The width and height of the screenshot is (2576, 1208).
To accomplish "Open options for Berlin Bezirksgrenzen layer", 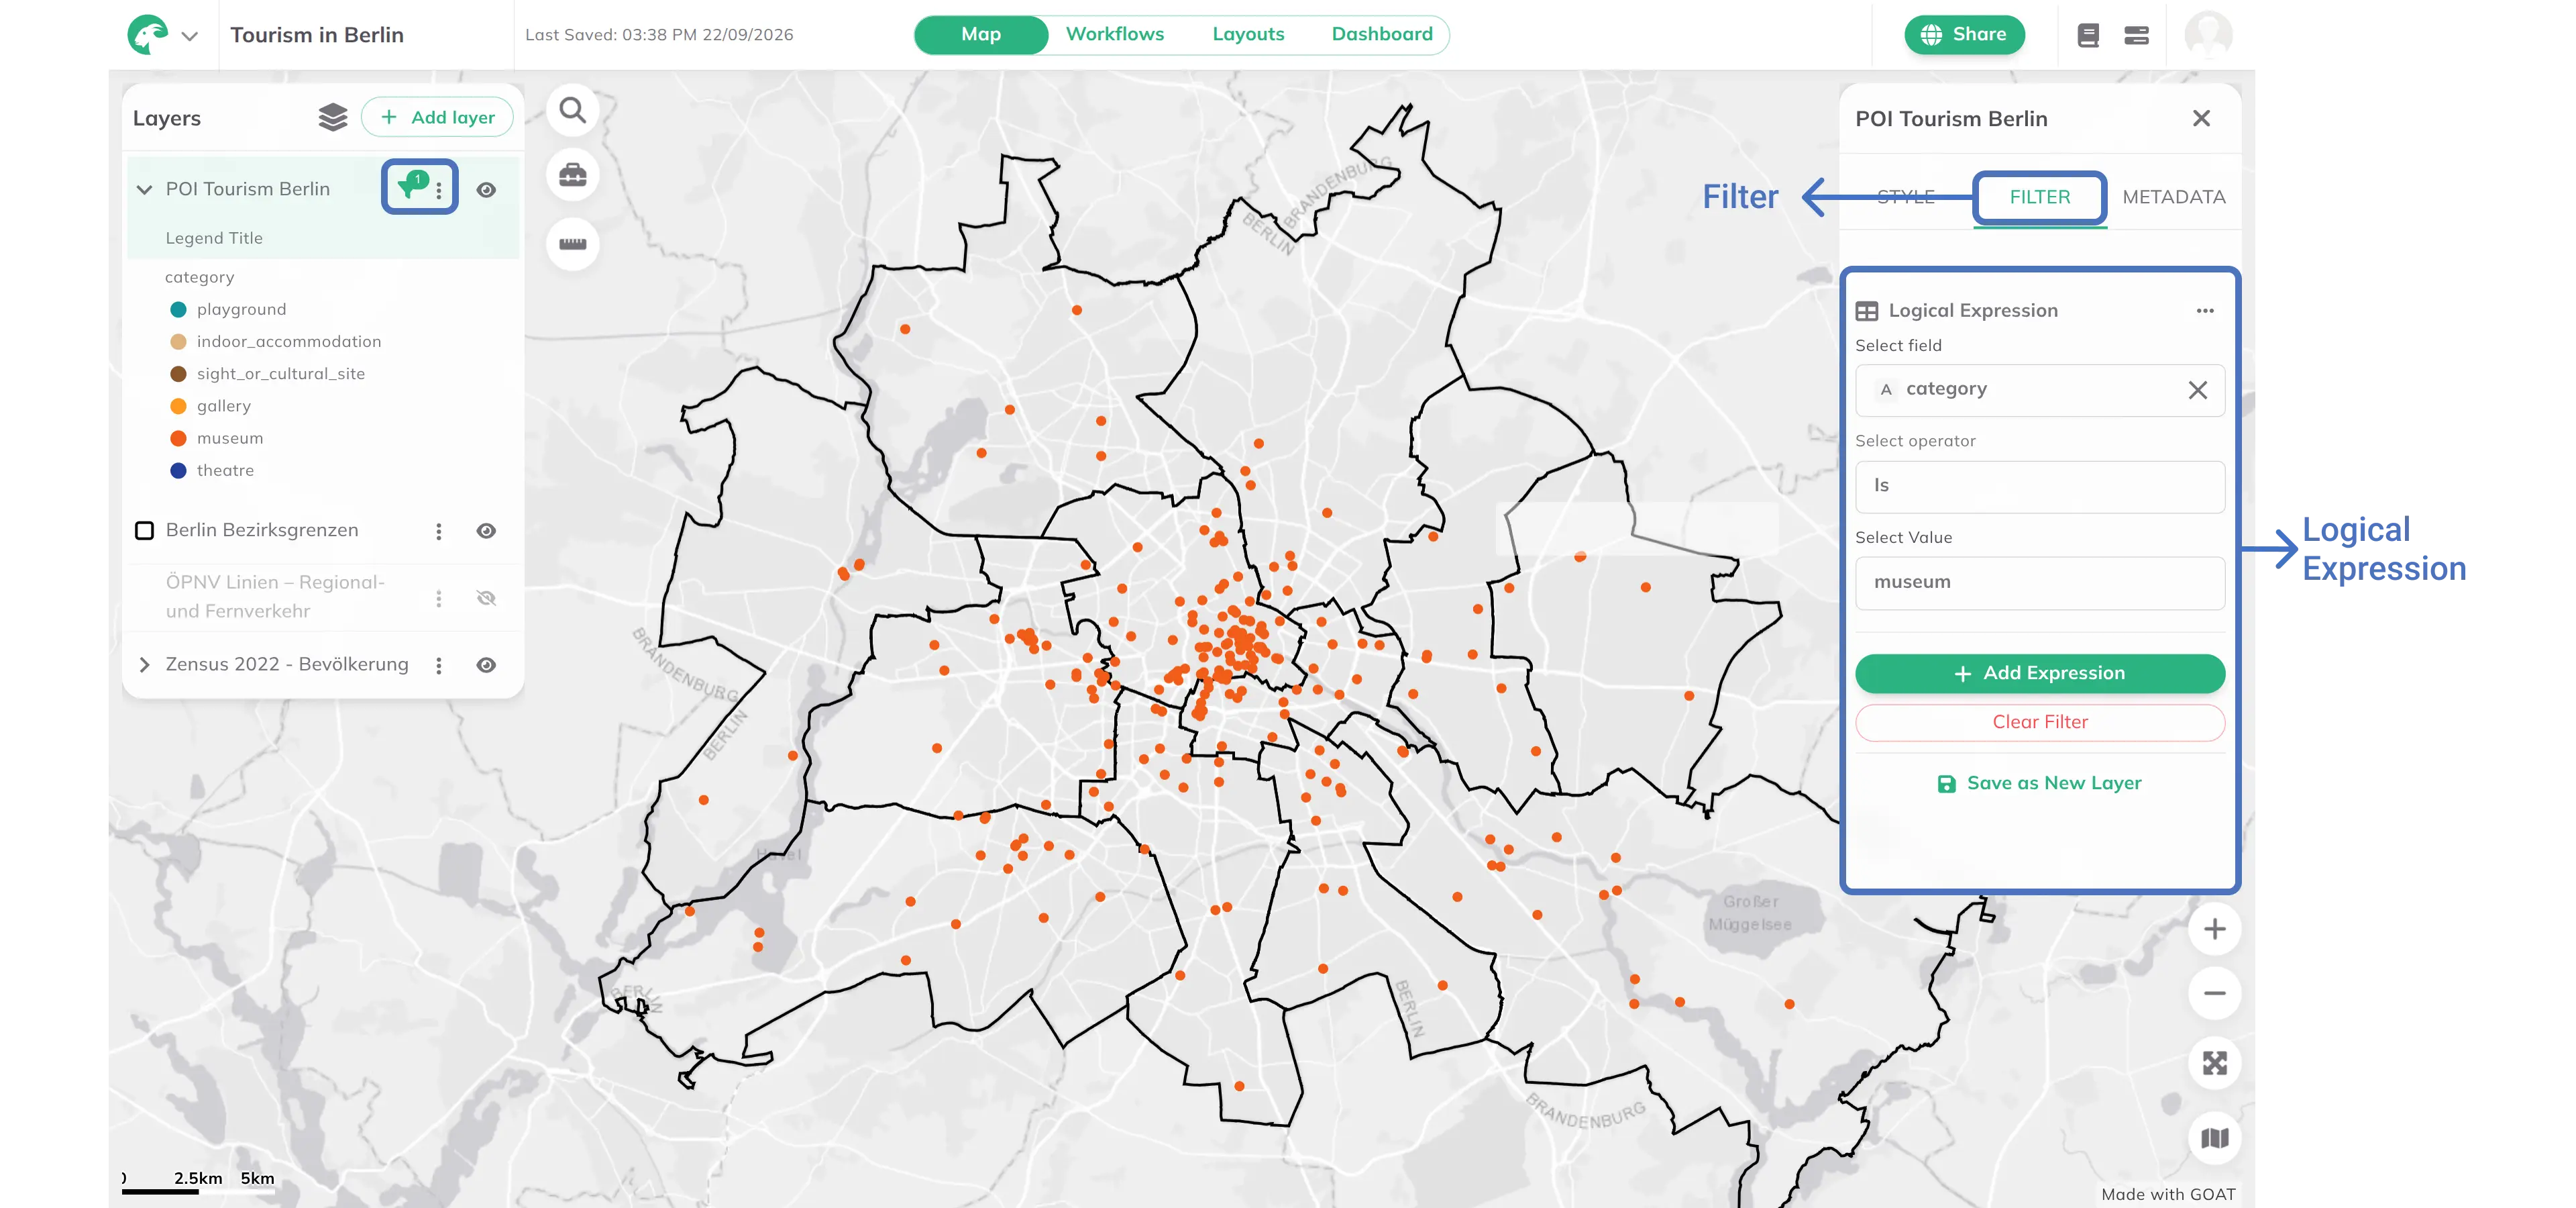I will [438, 531].
